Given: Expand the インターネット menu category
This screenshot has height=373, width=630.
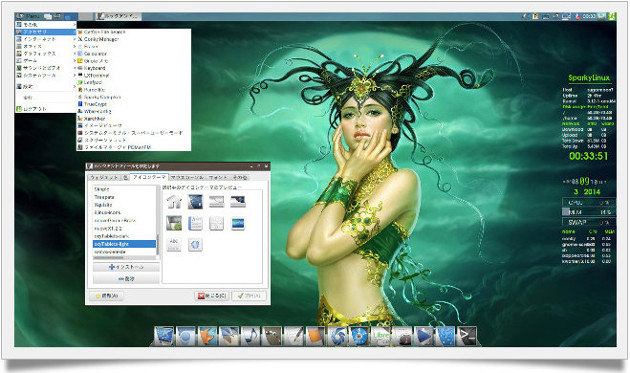Looking at the screenshot, I should 45,39.
